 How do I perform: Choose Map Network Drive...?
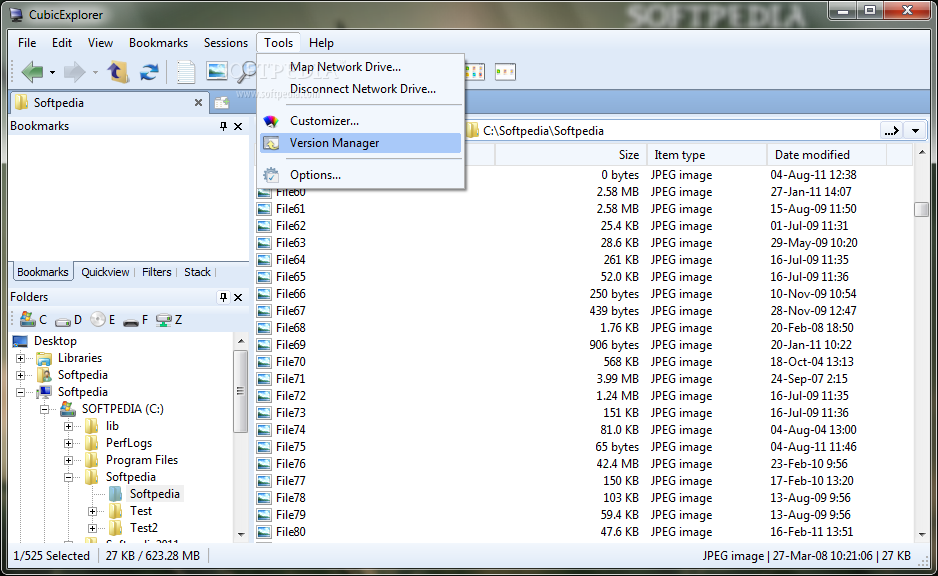click(x=361, y=67)
